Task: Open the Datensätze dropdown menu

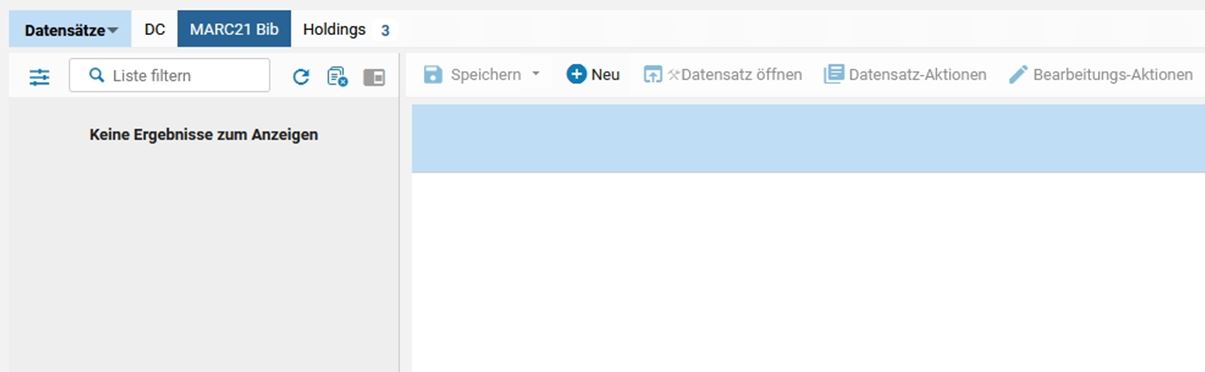Action: pyautogui.click(x=70, y=30)
